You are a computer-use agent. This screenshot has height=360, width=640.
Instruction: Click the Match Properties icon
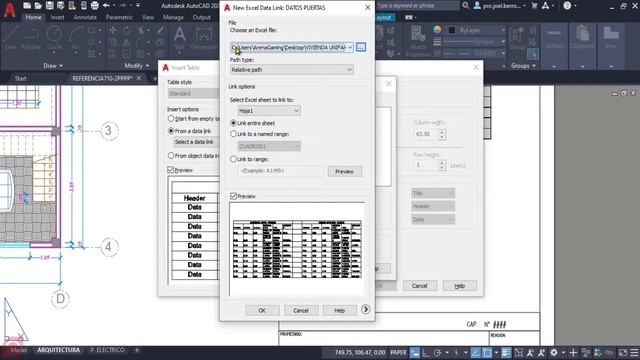point(418,41)
